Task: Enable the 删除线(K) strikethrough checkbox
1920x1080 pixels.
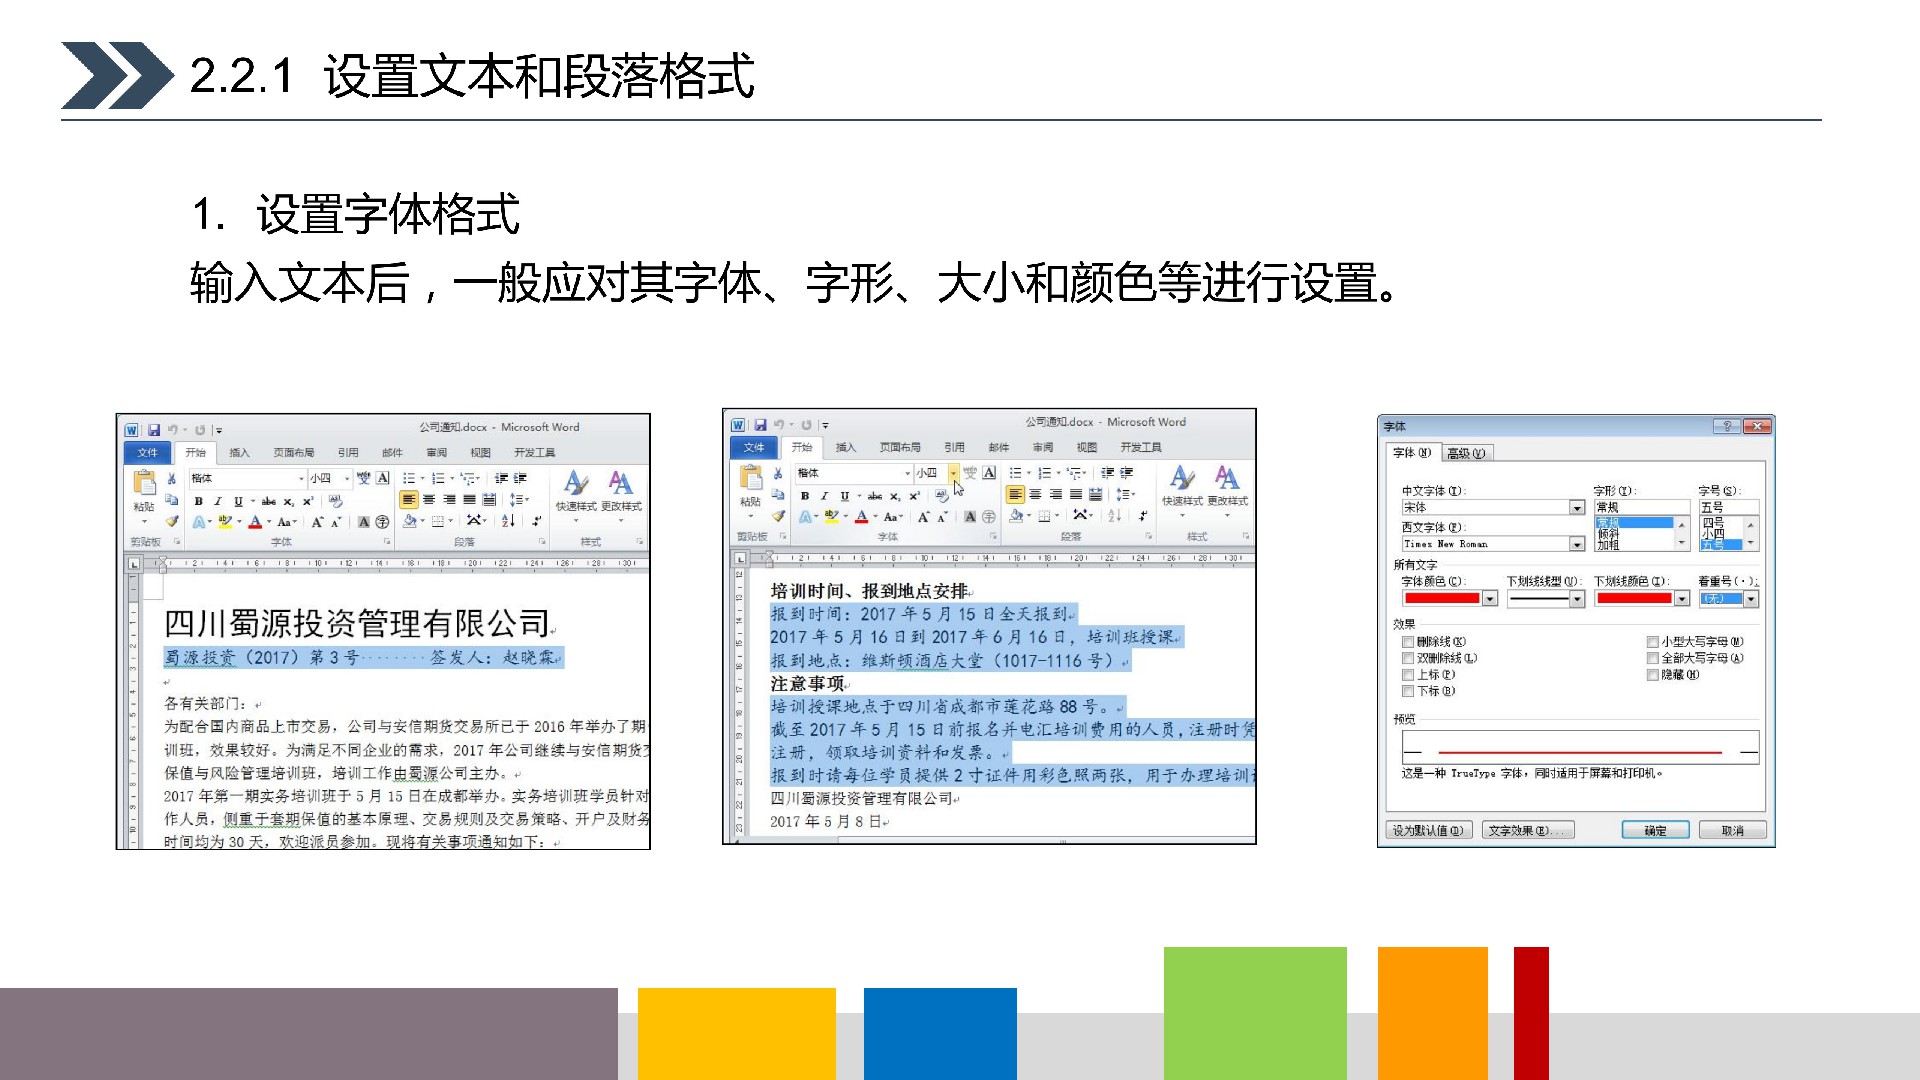Action: (1408, 642)
